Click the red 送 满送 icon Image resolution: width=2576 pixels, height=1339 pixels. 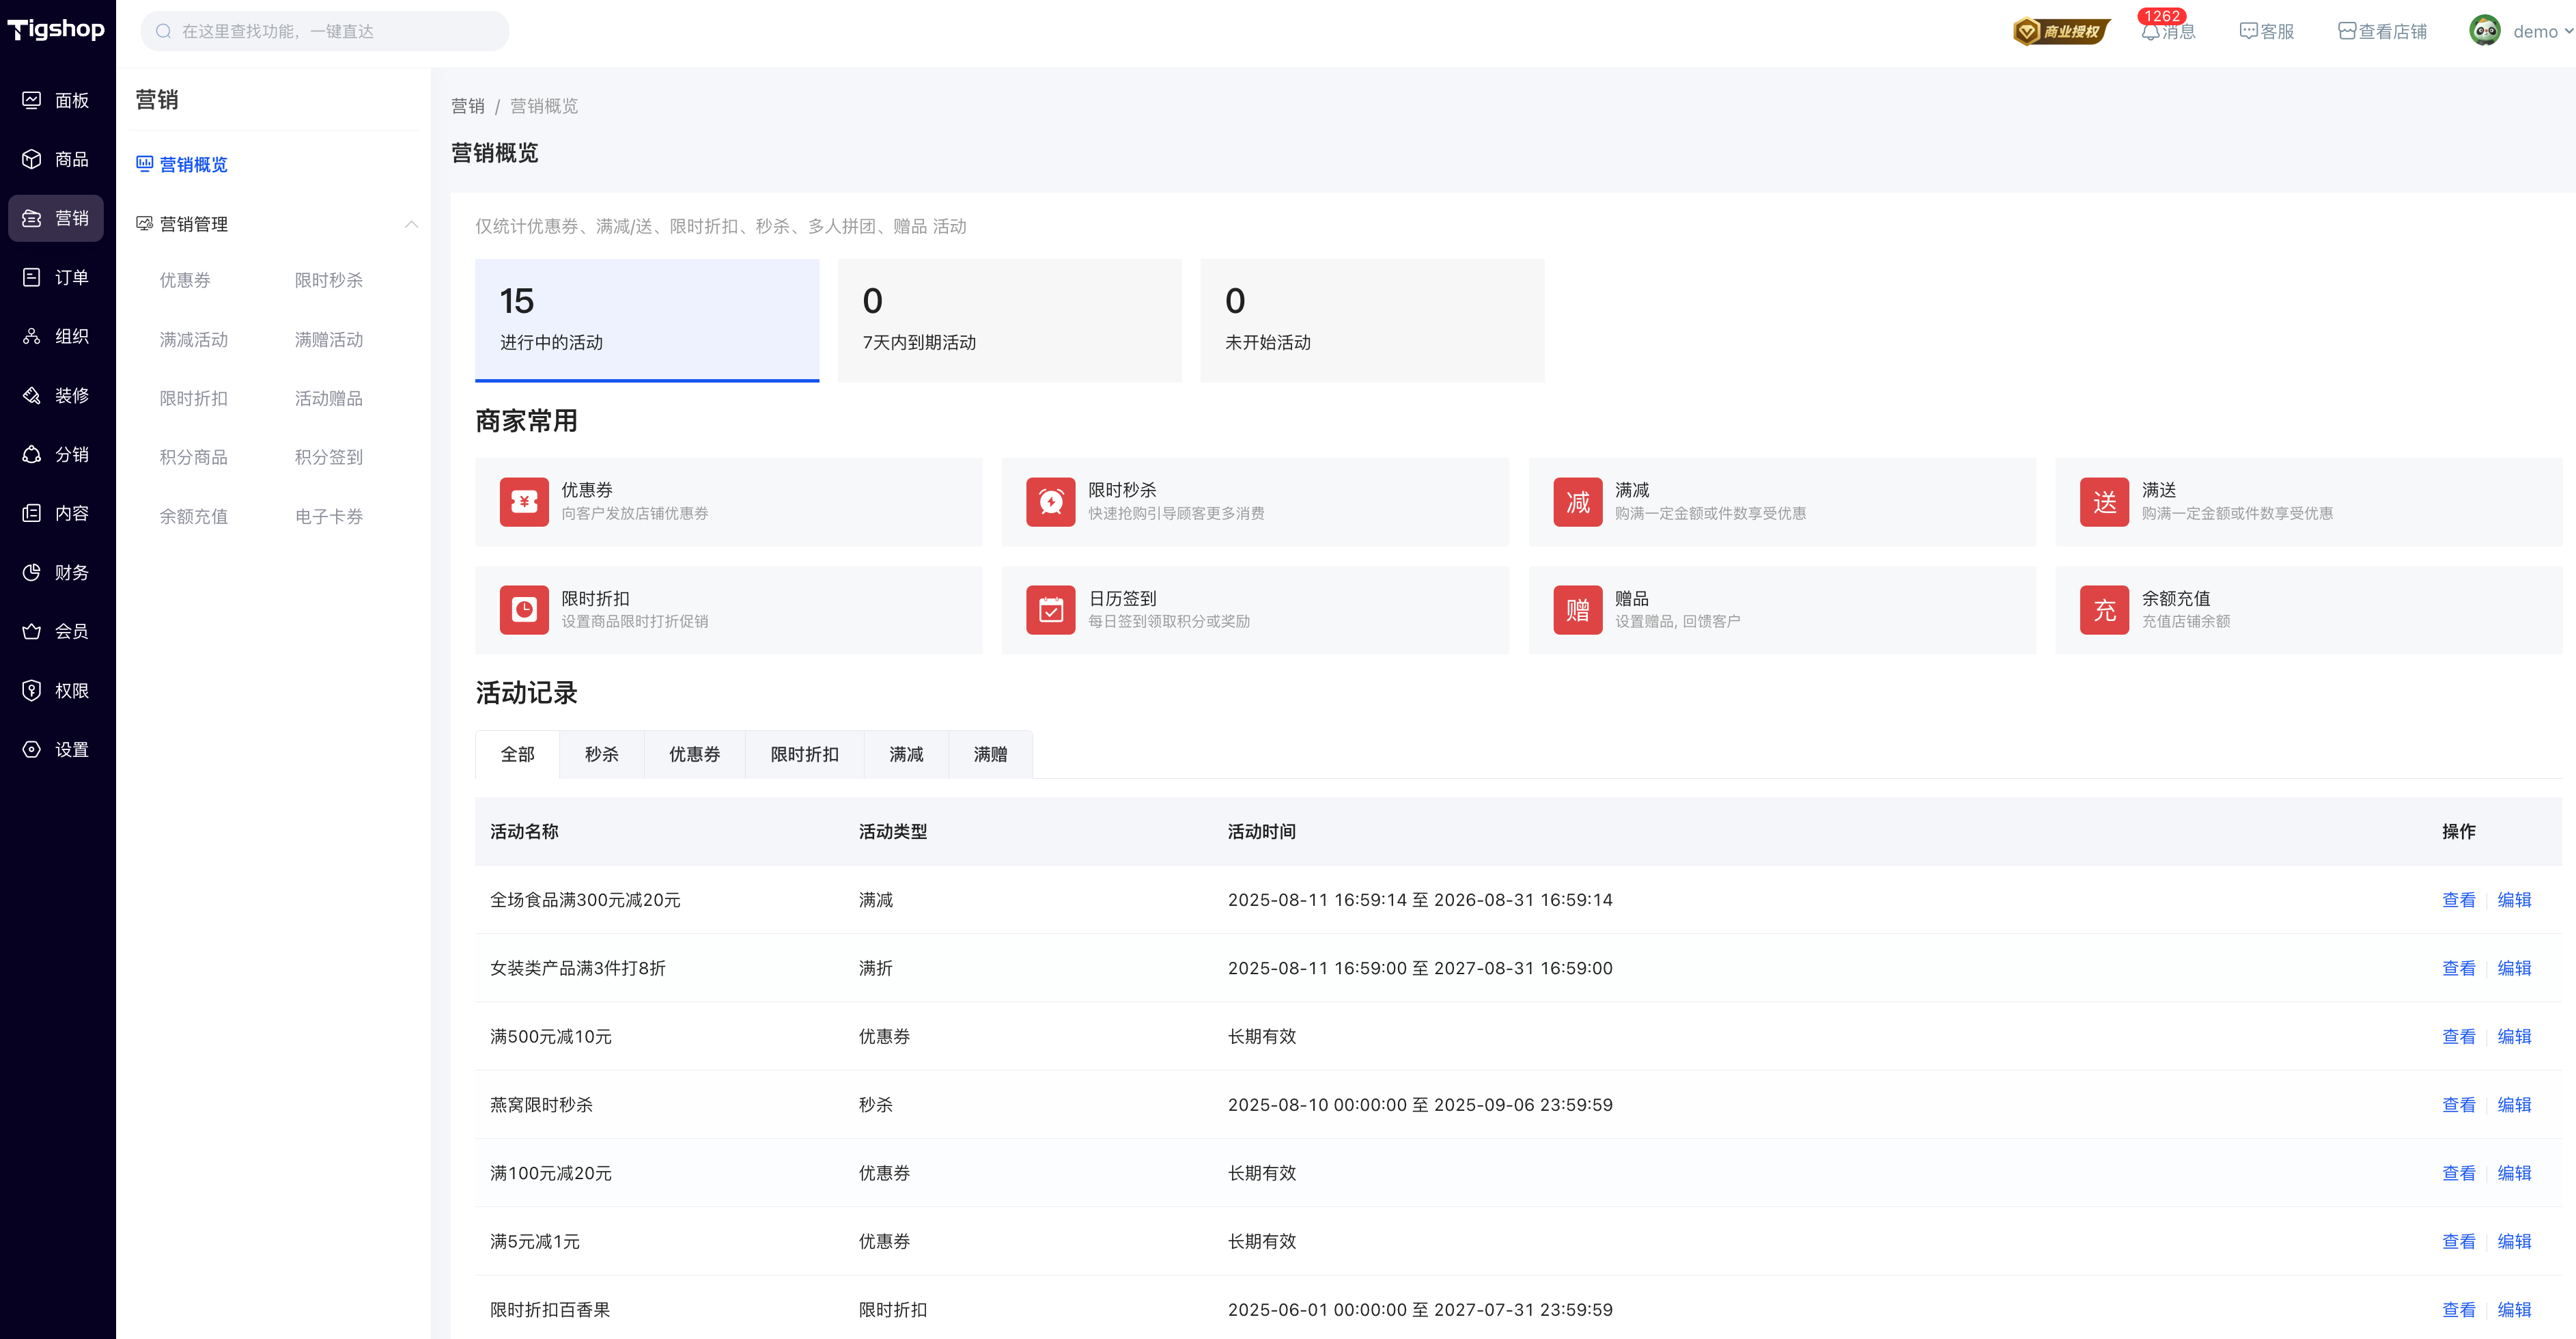point(2105,502)
